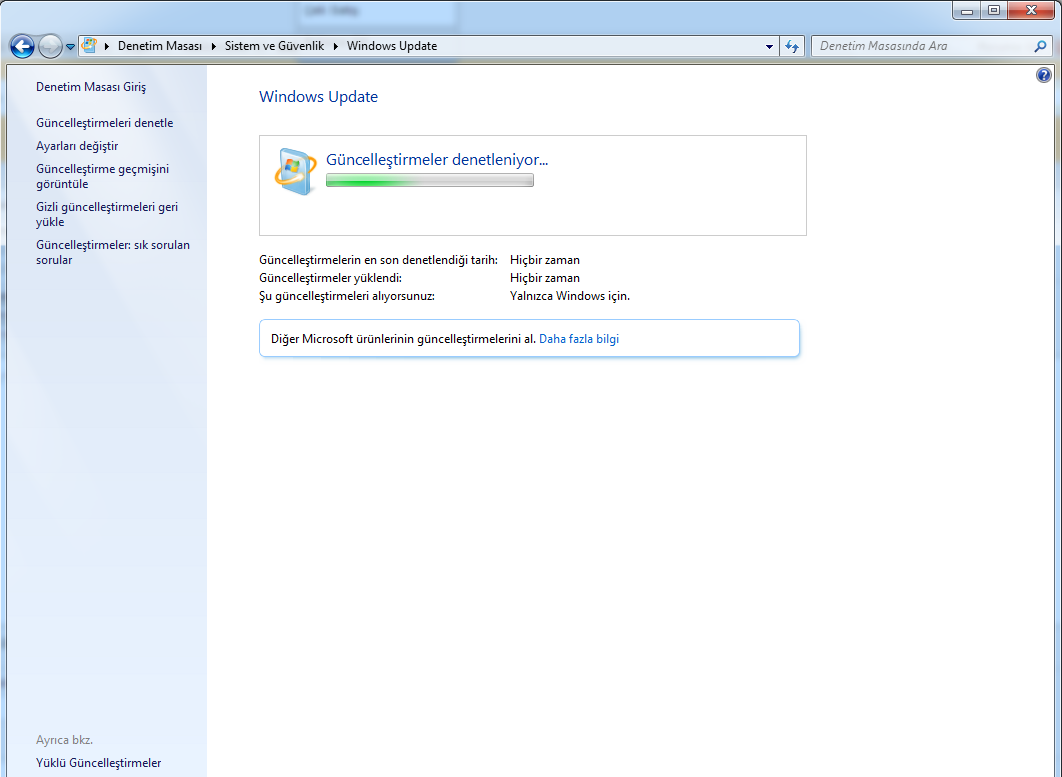The height and width of the screenshot is (777, 1062).
Task: Expand arrow before Windows Update breadcrumb
Action: click(335, 46)
